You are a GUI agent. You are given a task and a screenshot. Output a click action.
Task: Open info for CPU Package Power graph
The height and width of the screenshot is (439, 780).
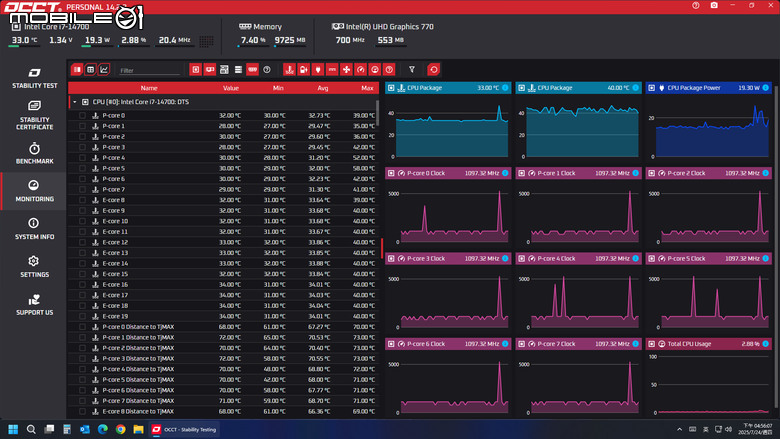766,88
